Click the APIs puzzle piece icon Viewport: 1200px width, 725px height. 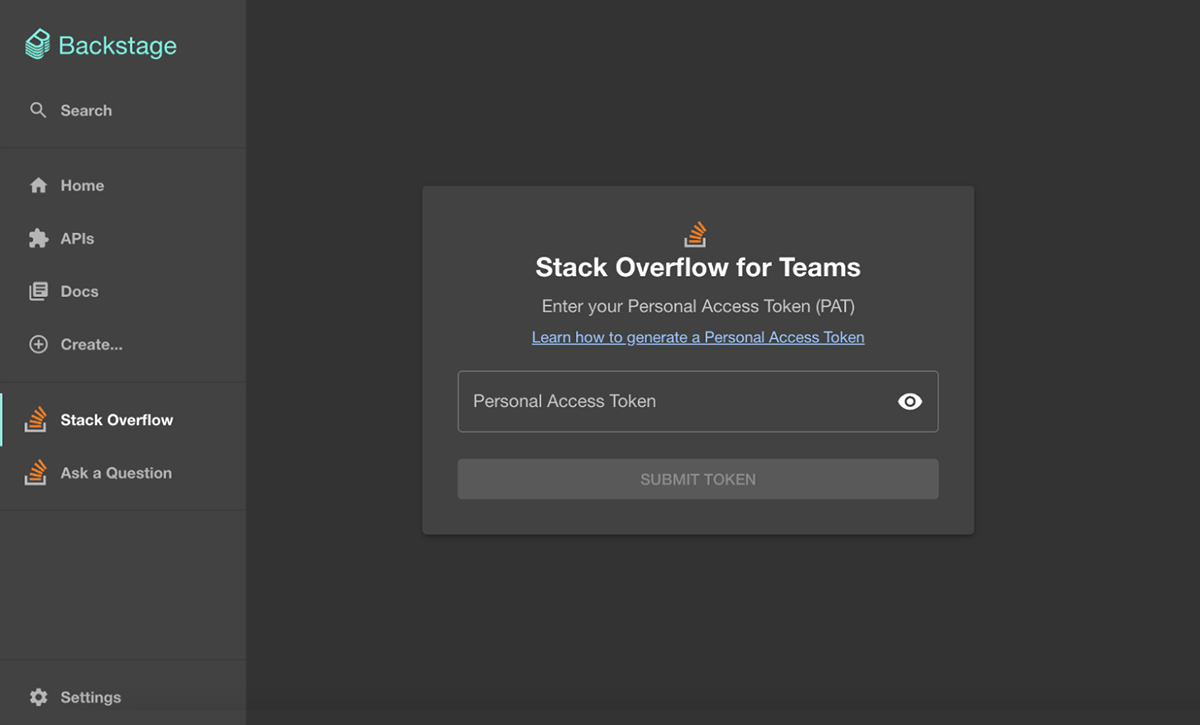(38, 238)
